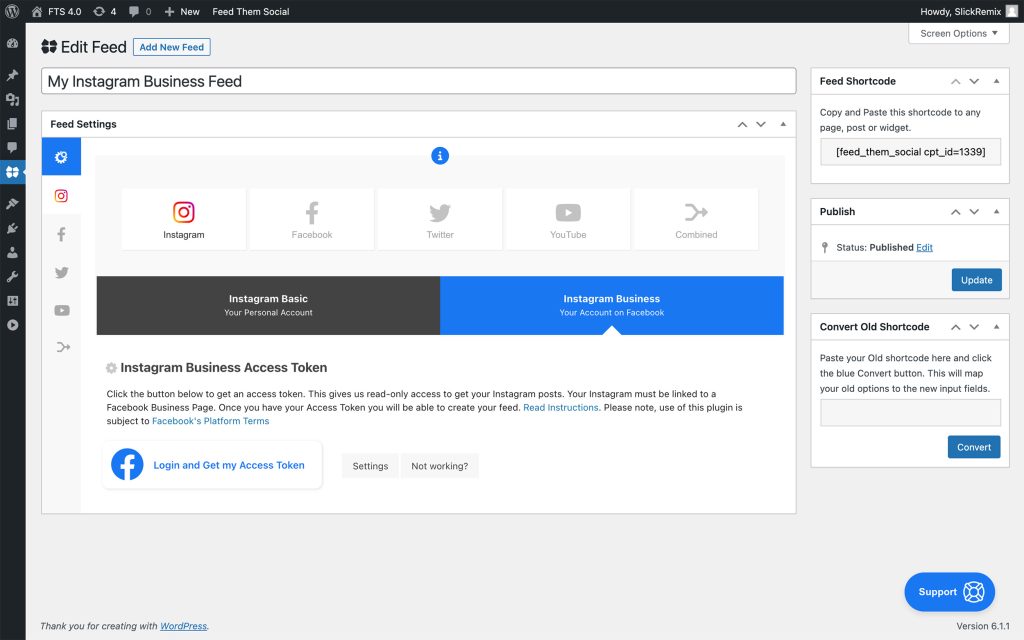Open Facebook's Platform Terms link
This screenshot has width=1024, height=640.
tap(210, 421)
